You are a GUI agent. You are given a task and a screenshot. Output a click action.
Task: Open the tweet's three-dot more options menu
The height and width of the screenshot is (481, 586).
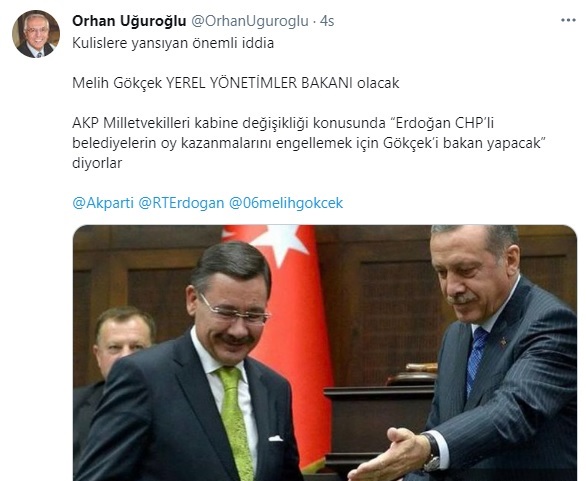568,21
